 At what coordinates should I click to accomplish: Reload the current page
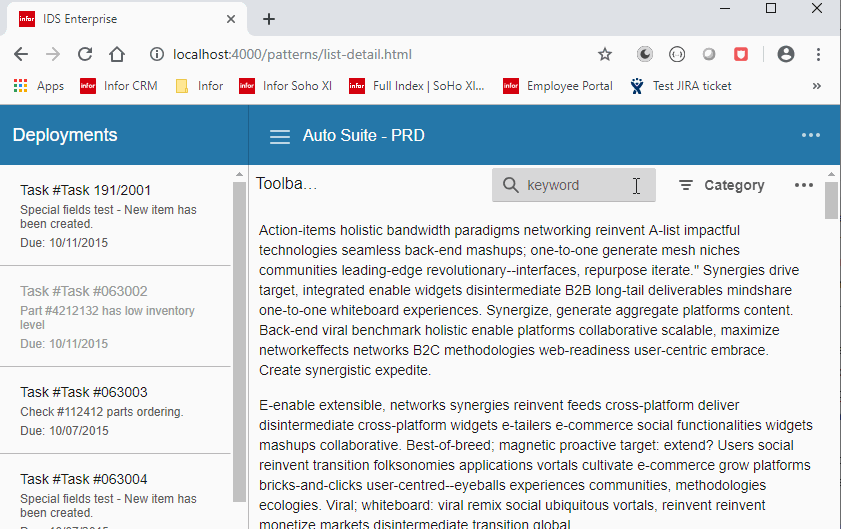(85, 54)
